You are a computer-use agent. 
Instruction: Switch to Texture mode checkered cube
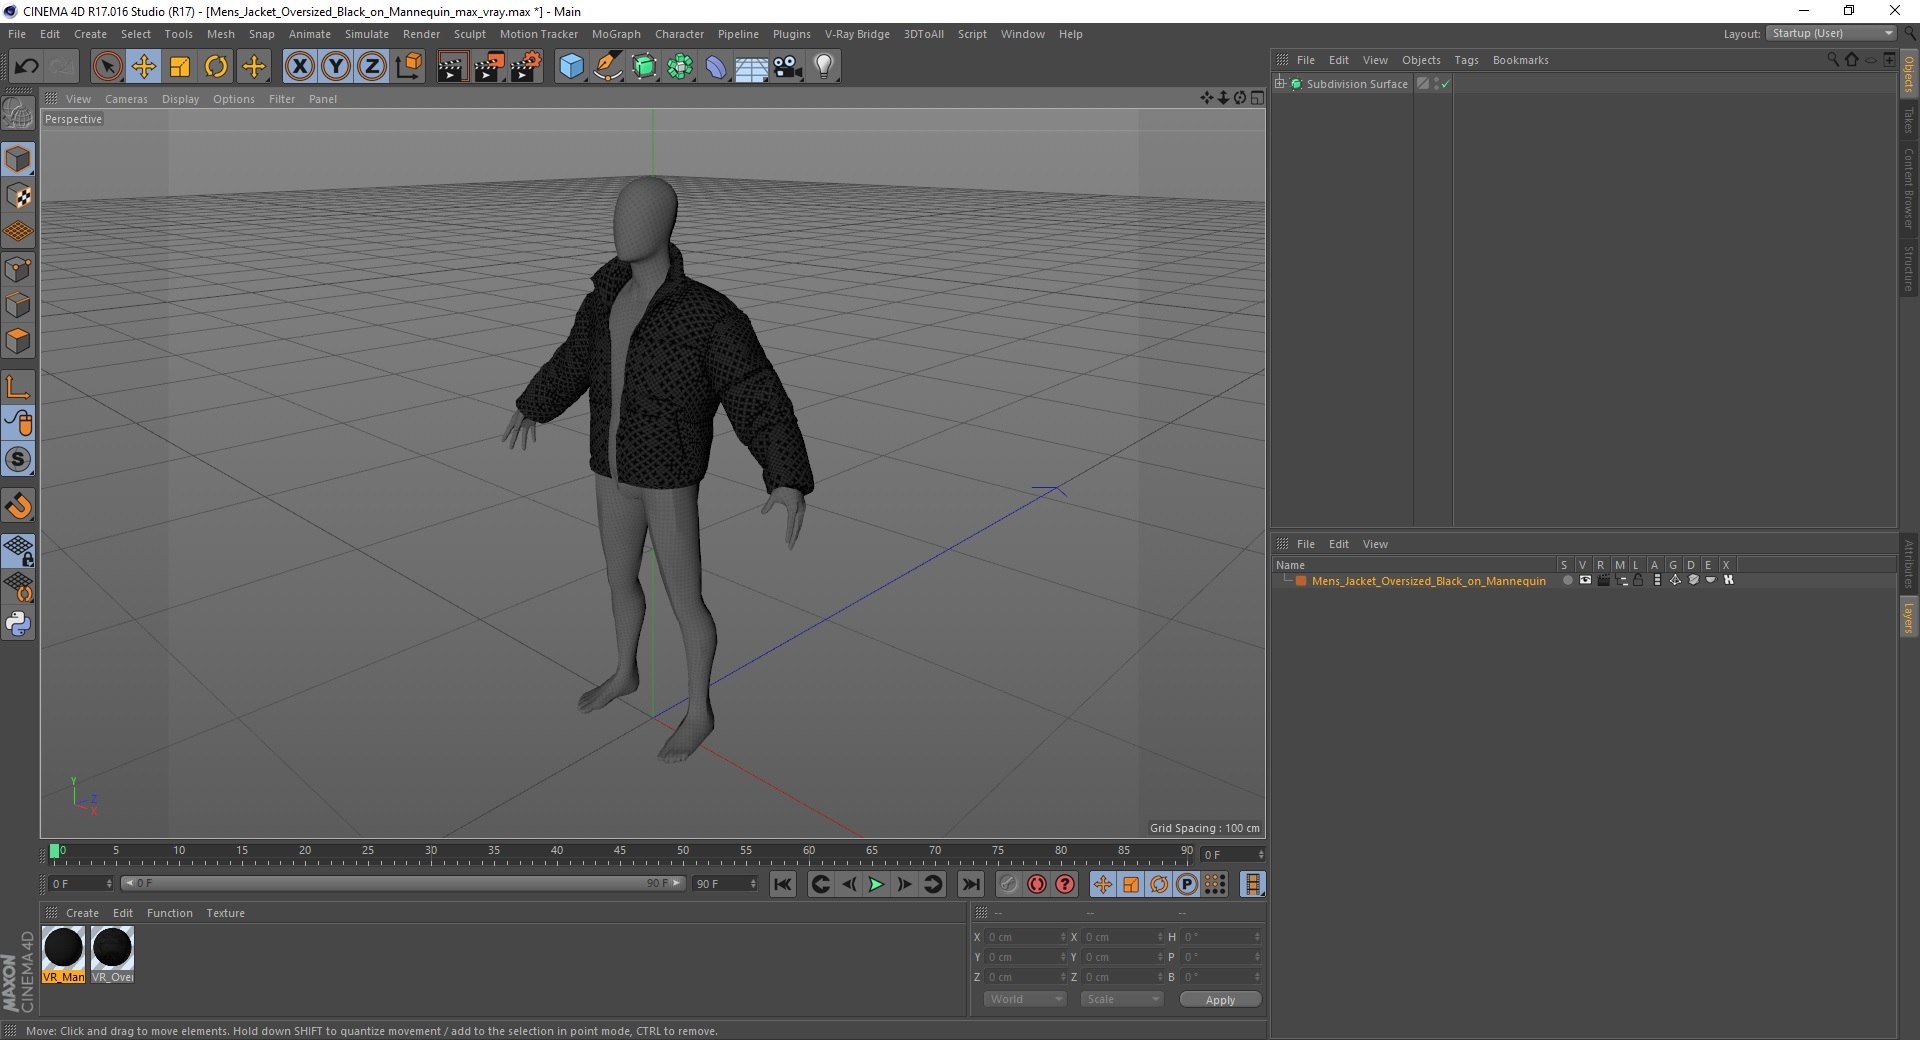point(18,196)
